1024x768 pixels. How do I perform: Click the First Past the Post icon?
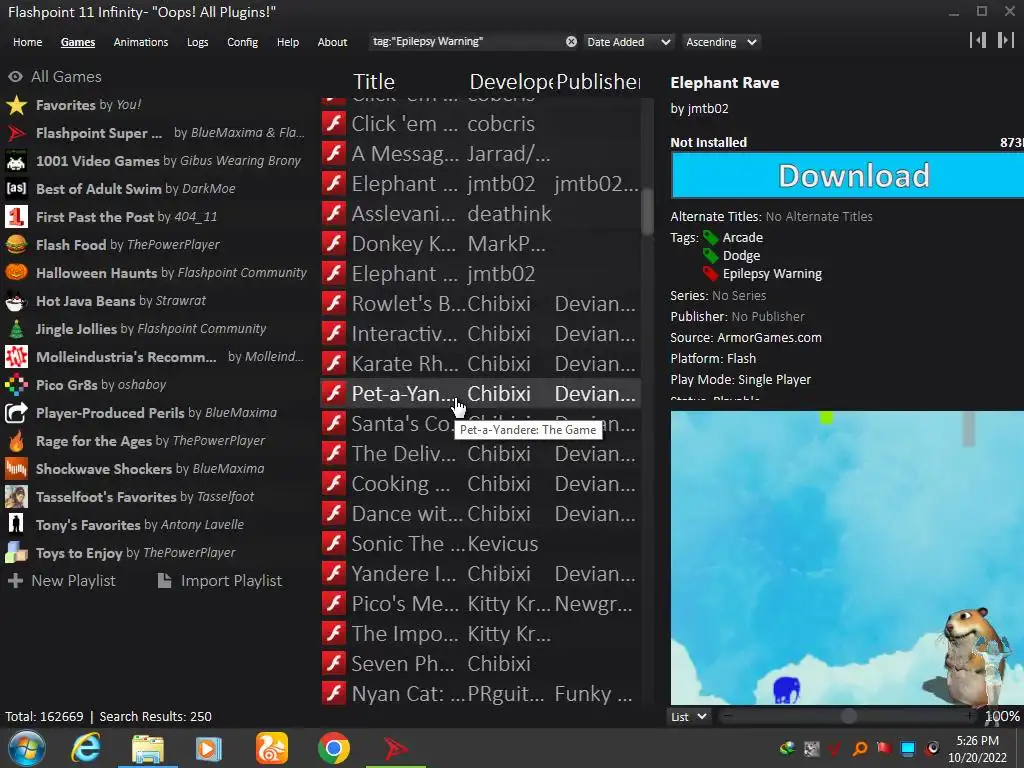click(x=16, y=217)
